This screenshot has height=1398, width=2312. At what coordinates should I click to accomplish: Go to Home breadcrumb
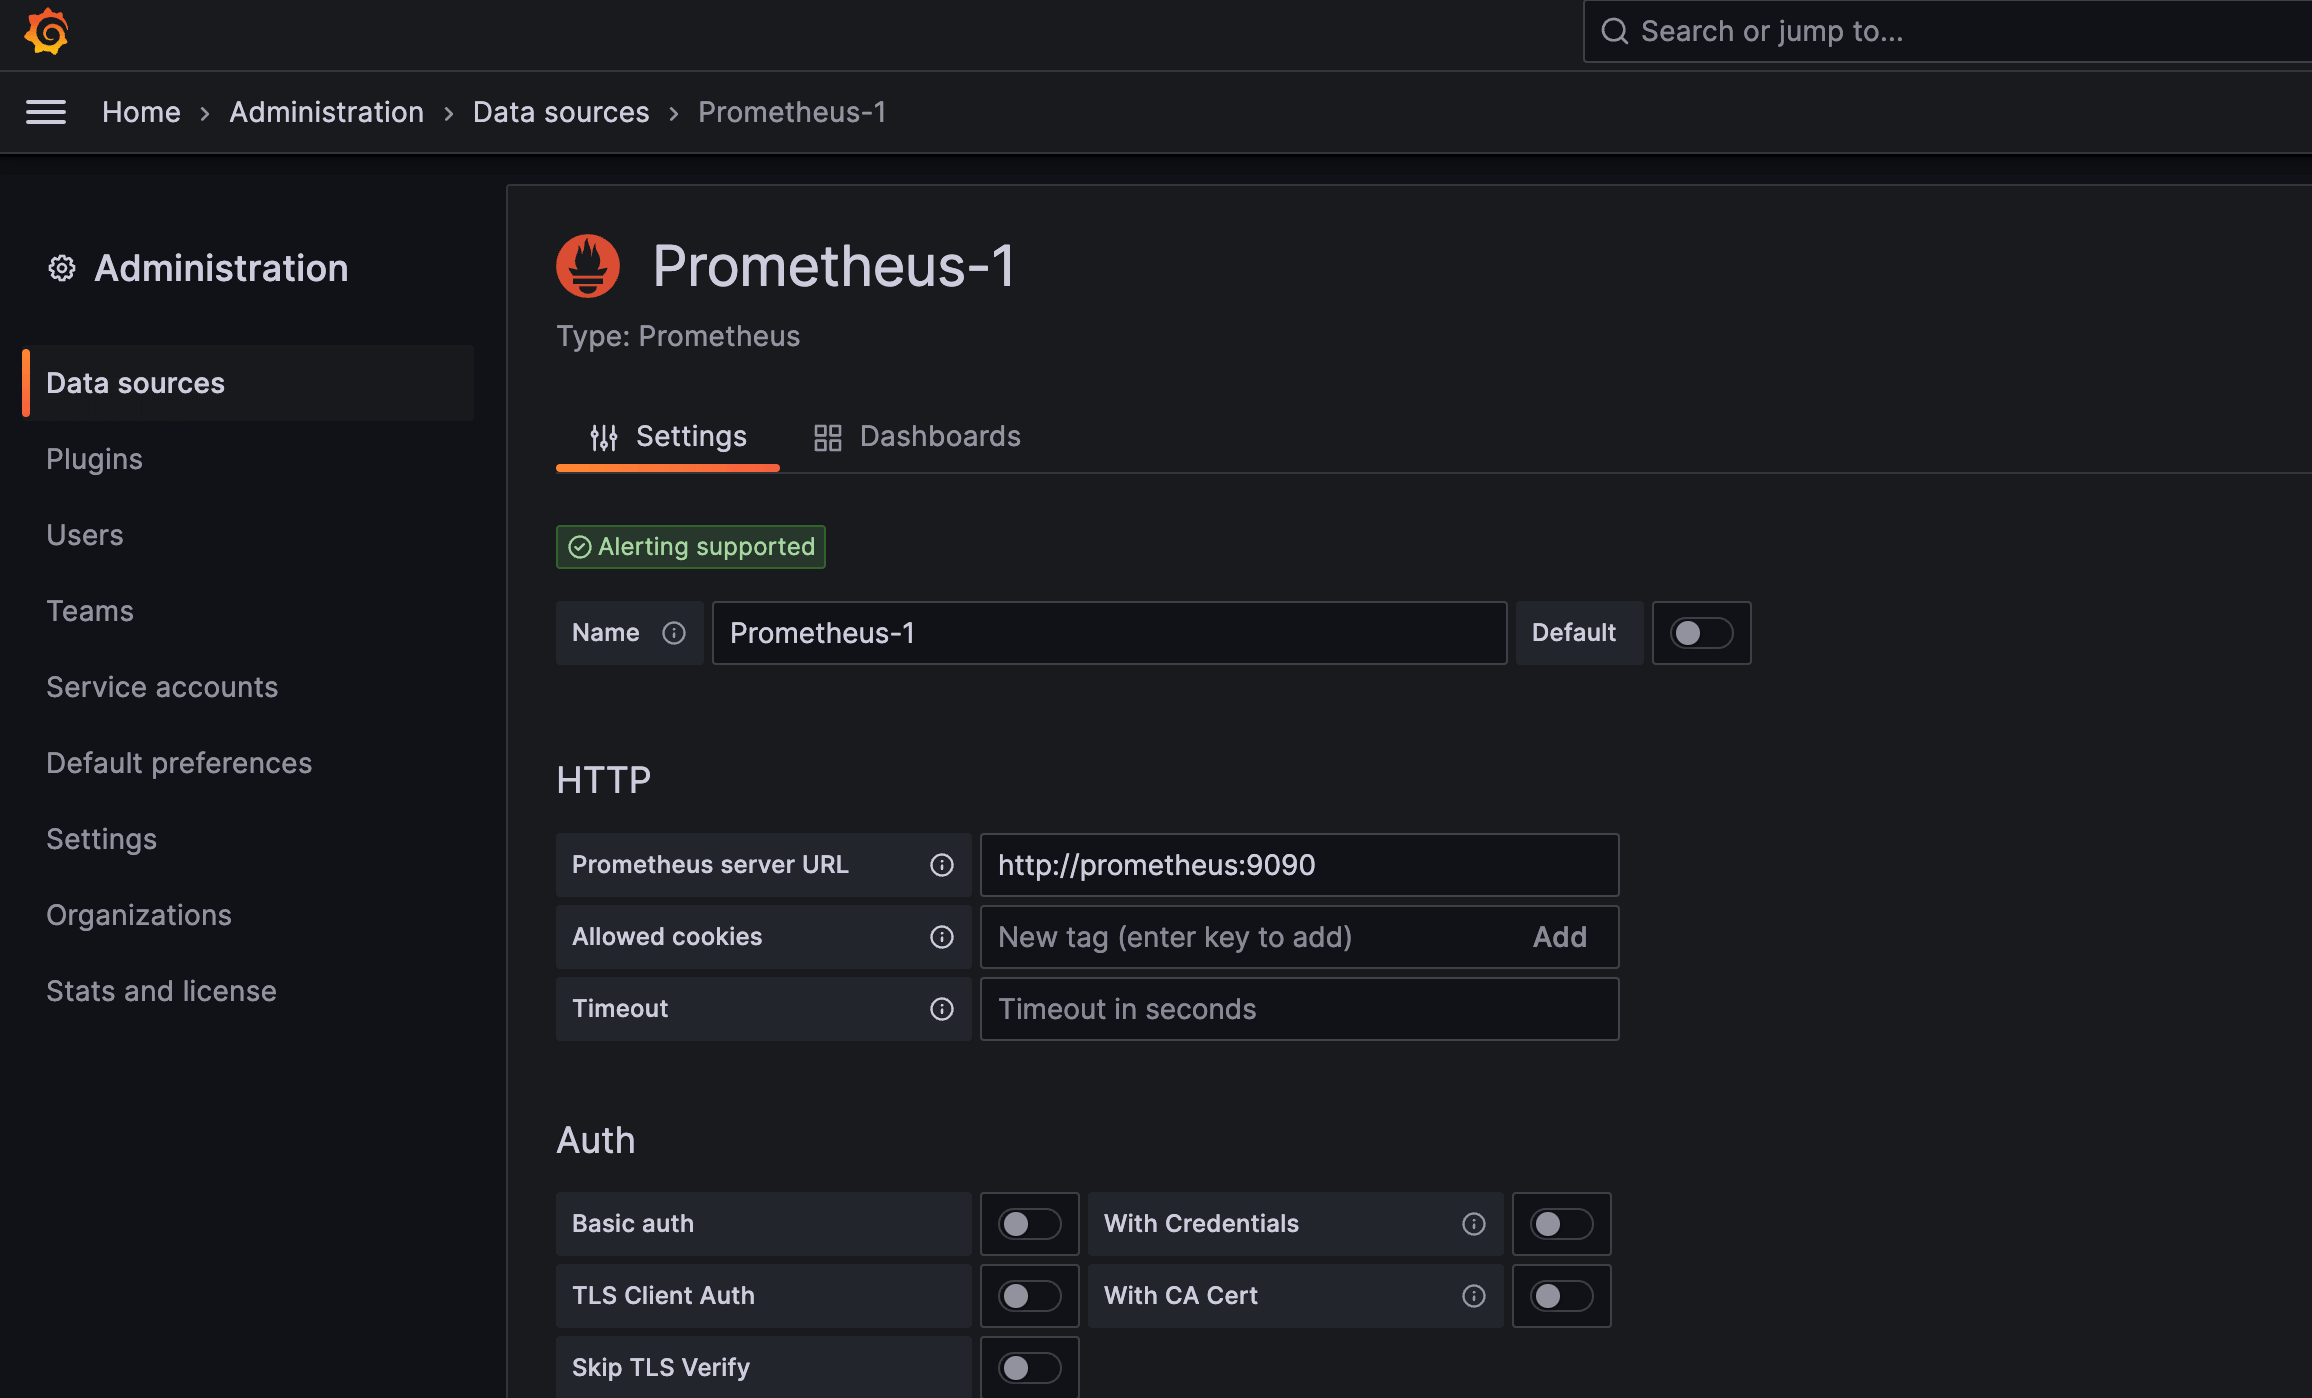(x=141, y=112)
